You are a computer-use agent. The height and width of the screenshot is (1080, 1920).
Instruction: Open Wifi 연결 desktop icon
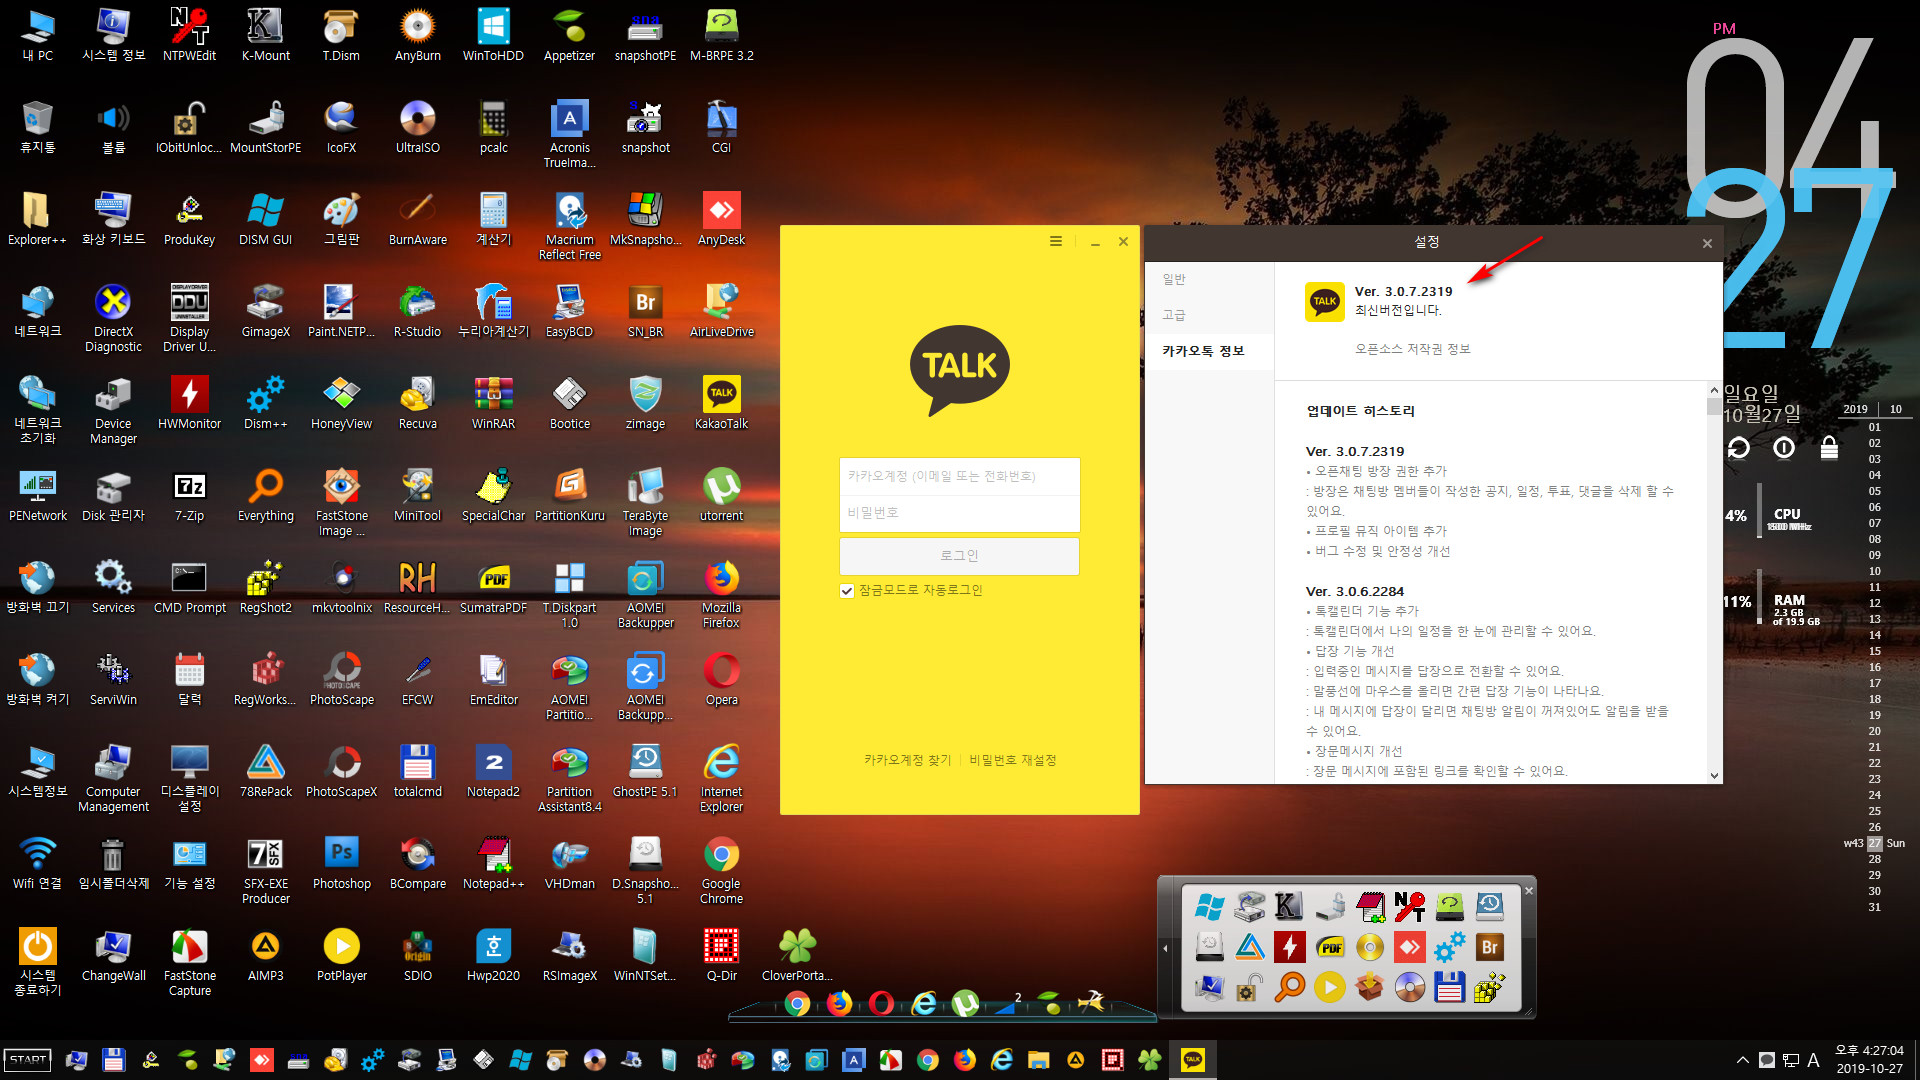tap(38, 862)
